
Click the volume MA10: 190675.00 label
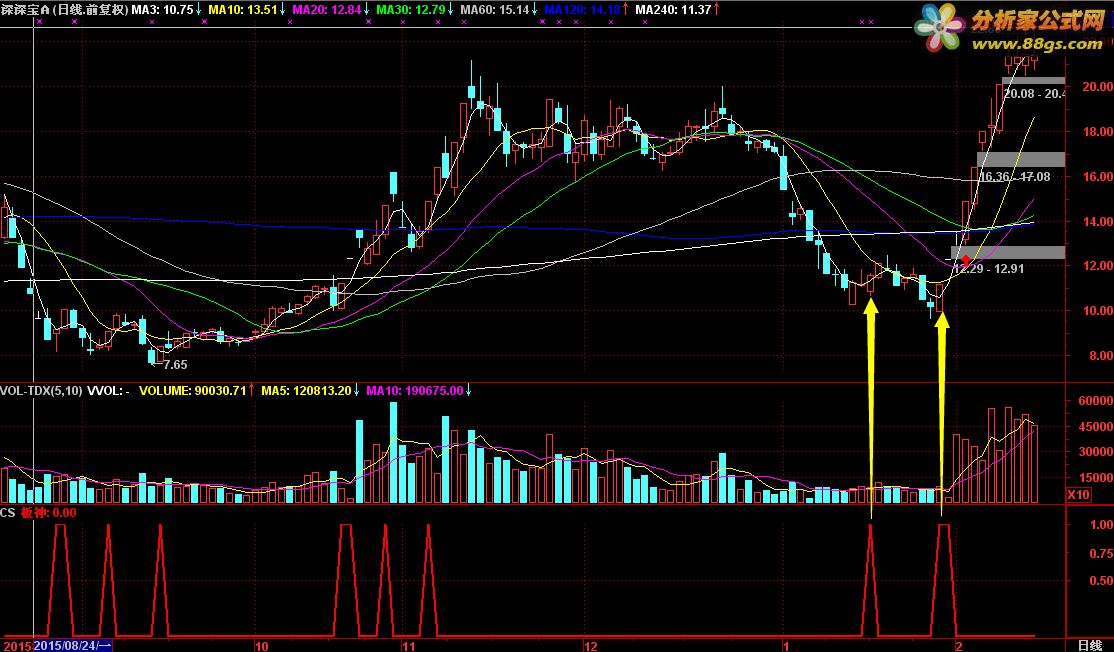pyautogui.click(x=416, y=391)
